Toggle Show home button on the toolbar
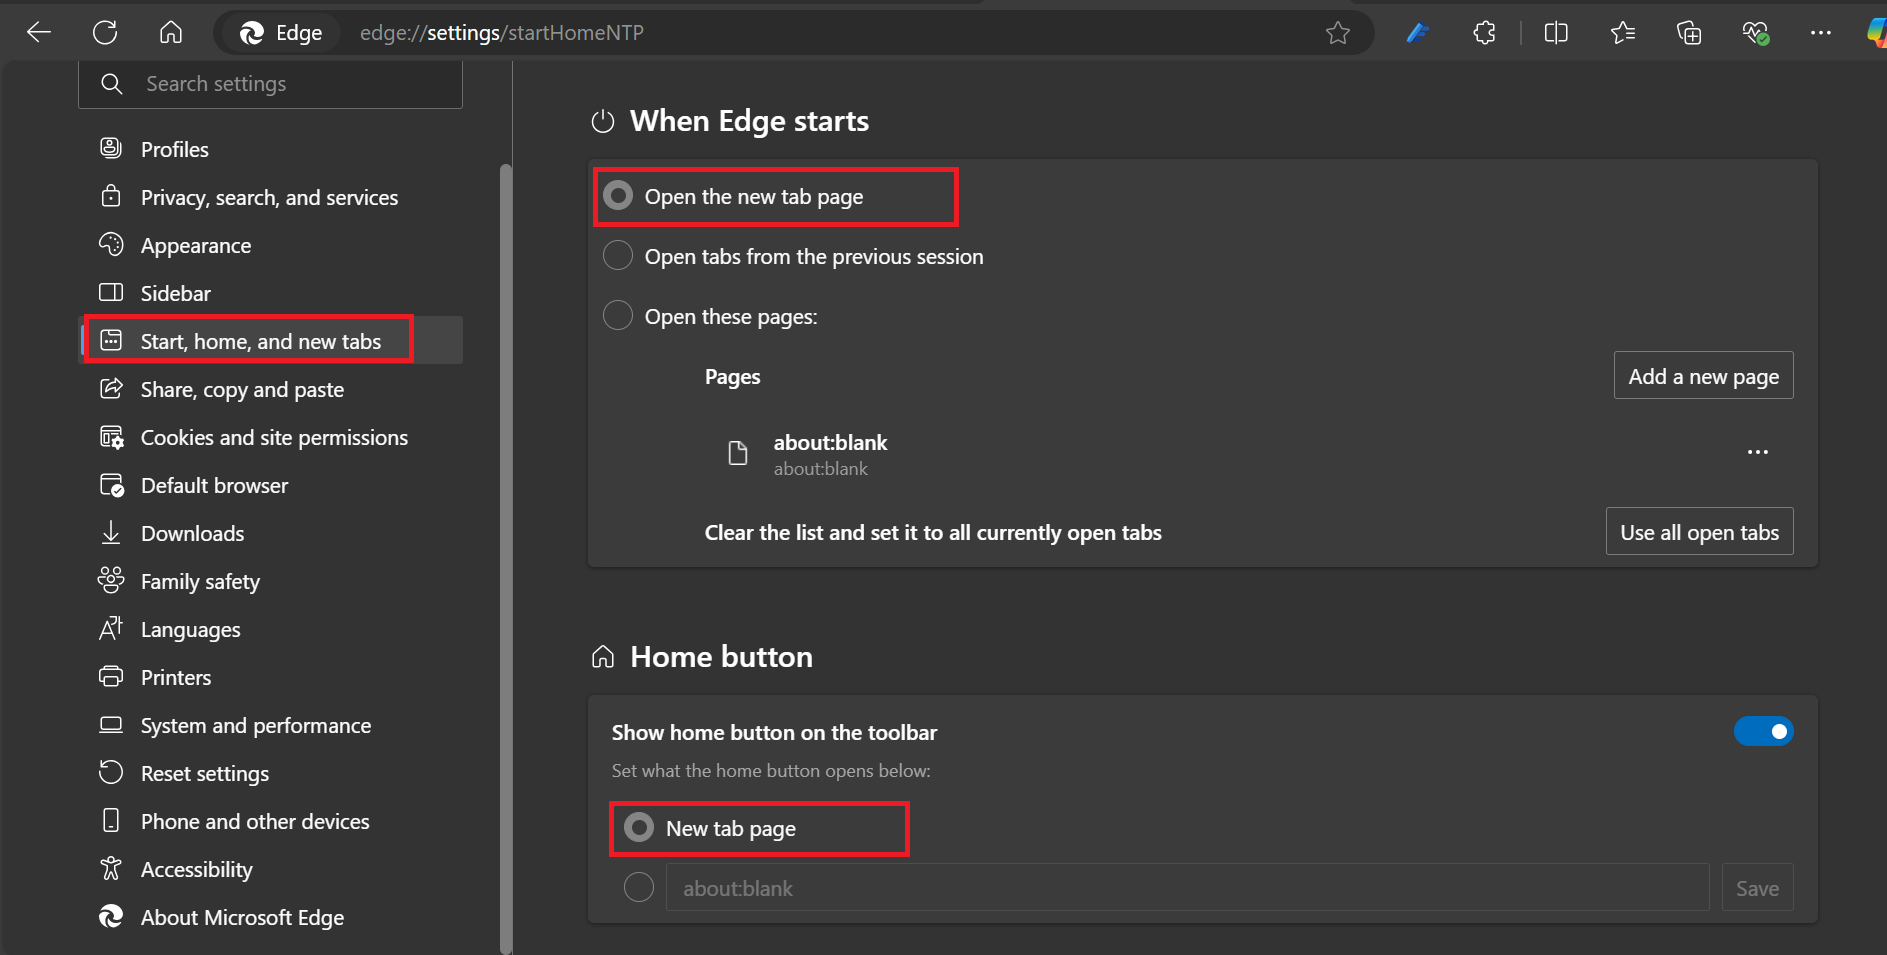 tap(1764, 731)
